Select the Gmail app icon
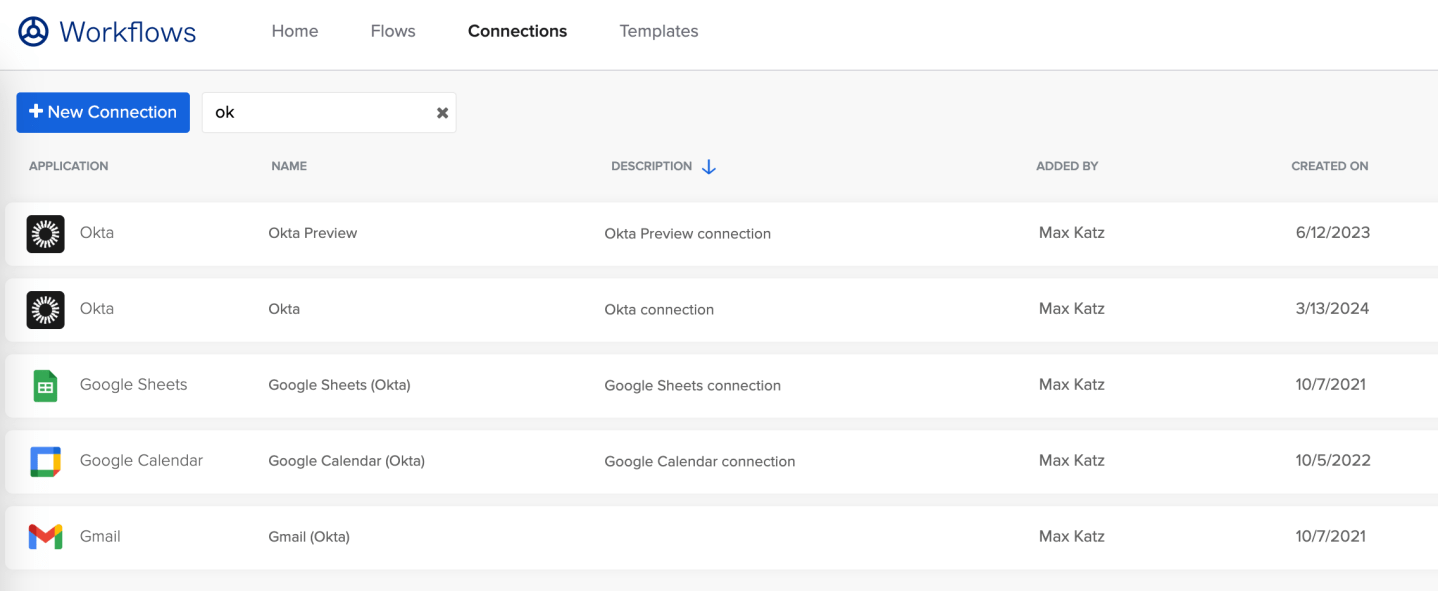 45,536
